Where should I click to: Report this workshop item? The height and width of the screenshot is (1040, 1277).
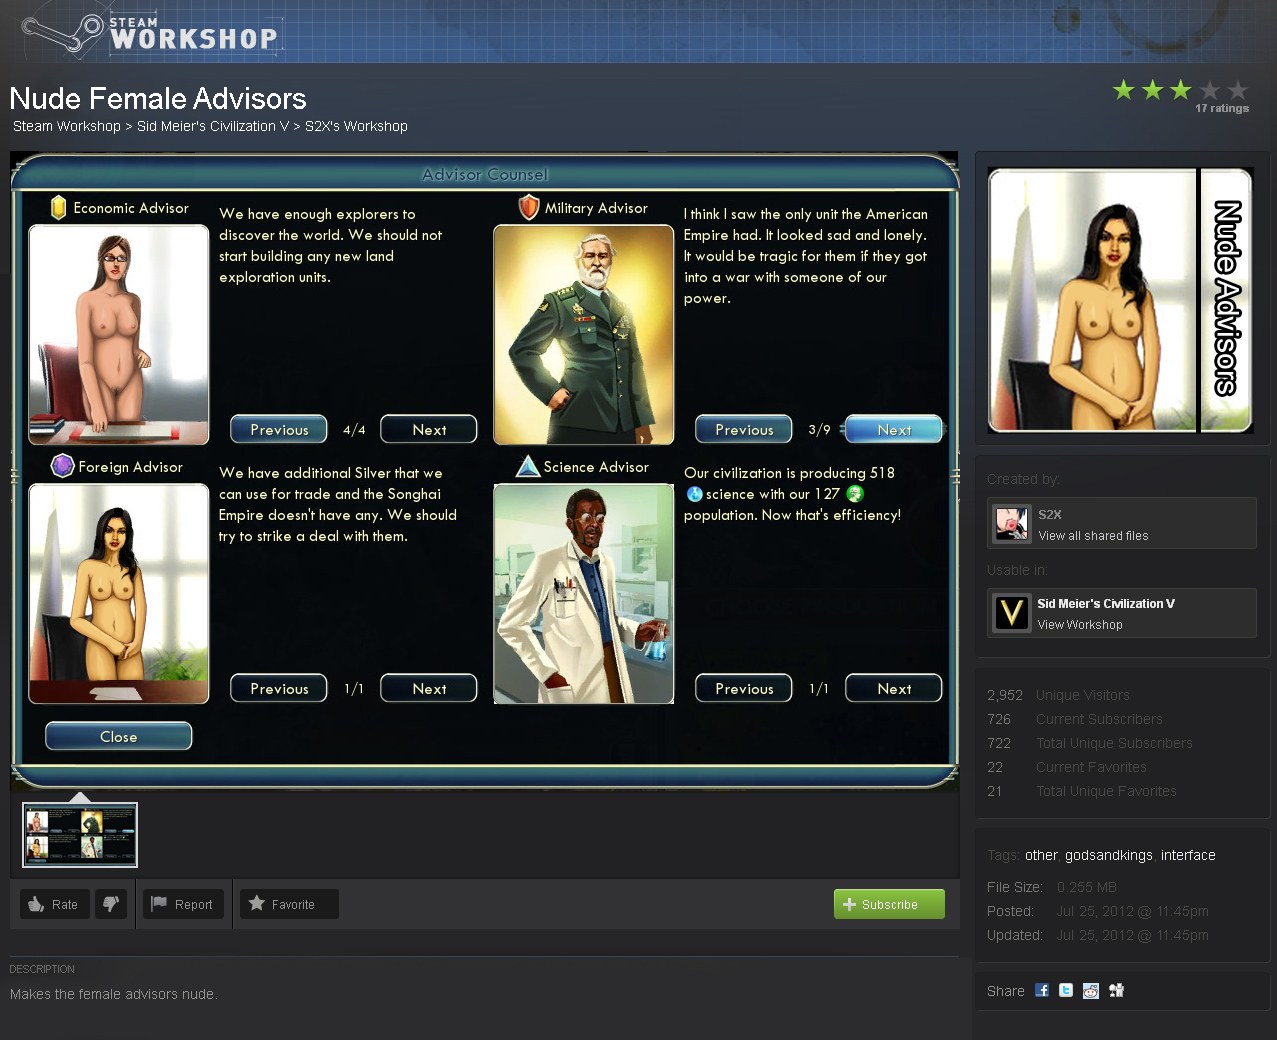click(182, 904)
